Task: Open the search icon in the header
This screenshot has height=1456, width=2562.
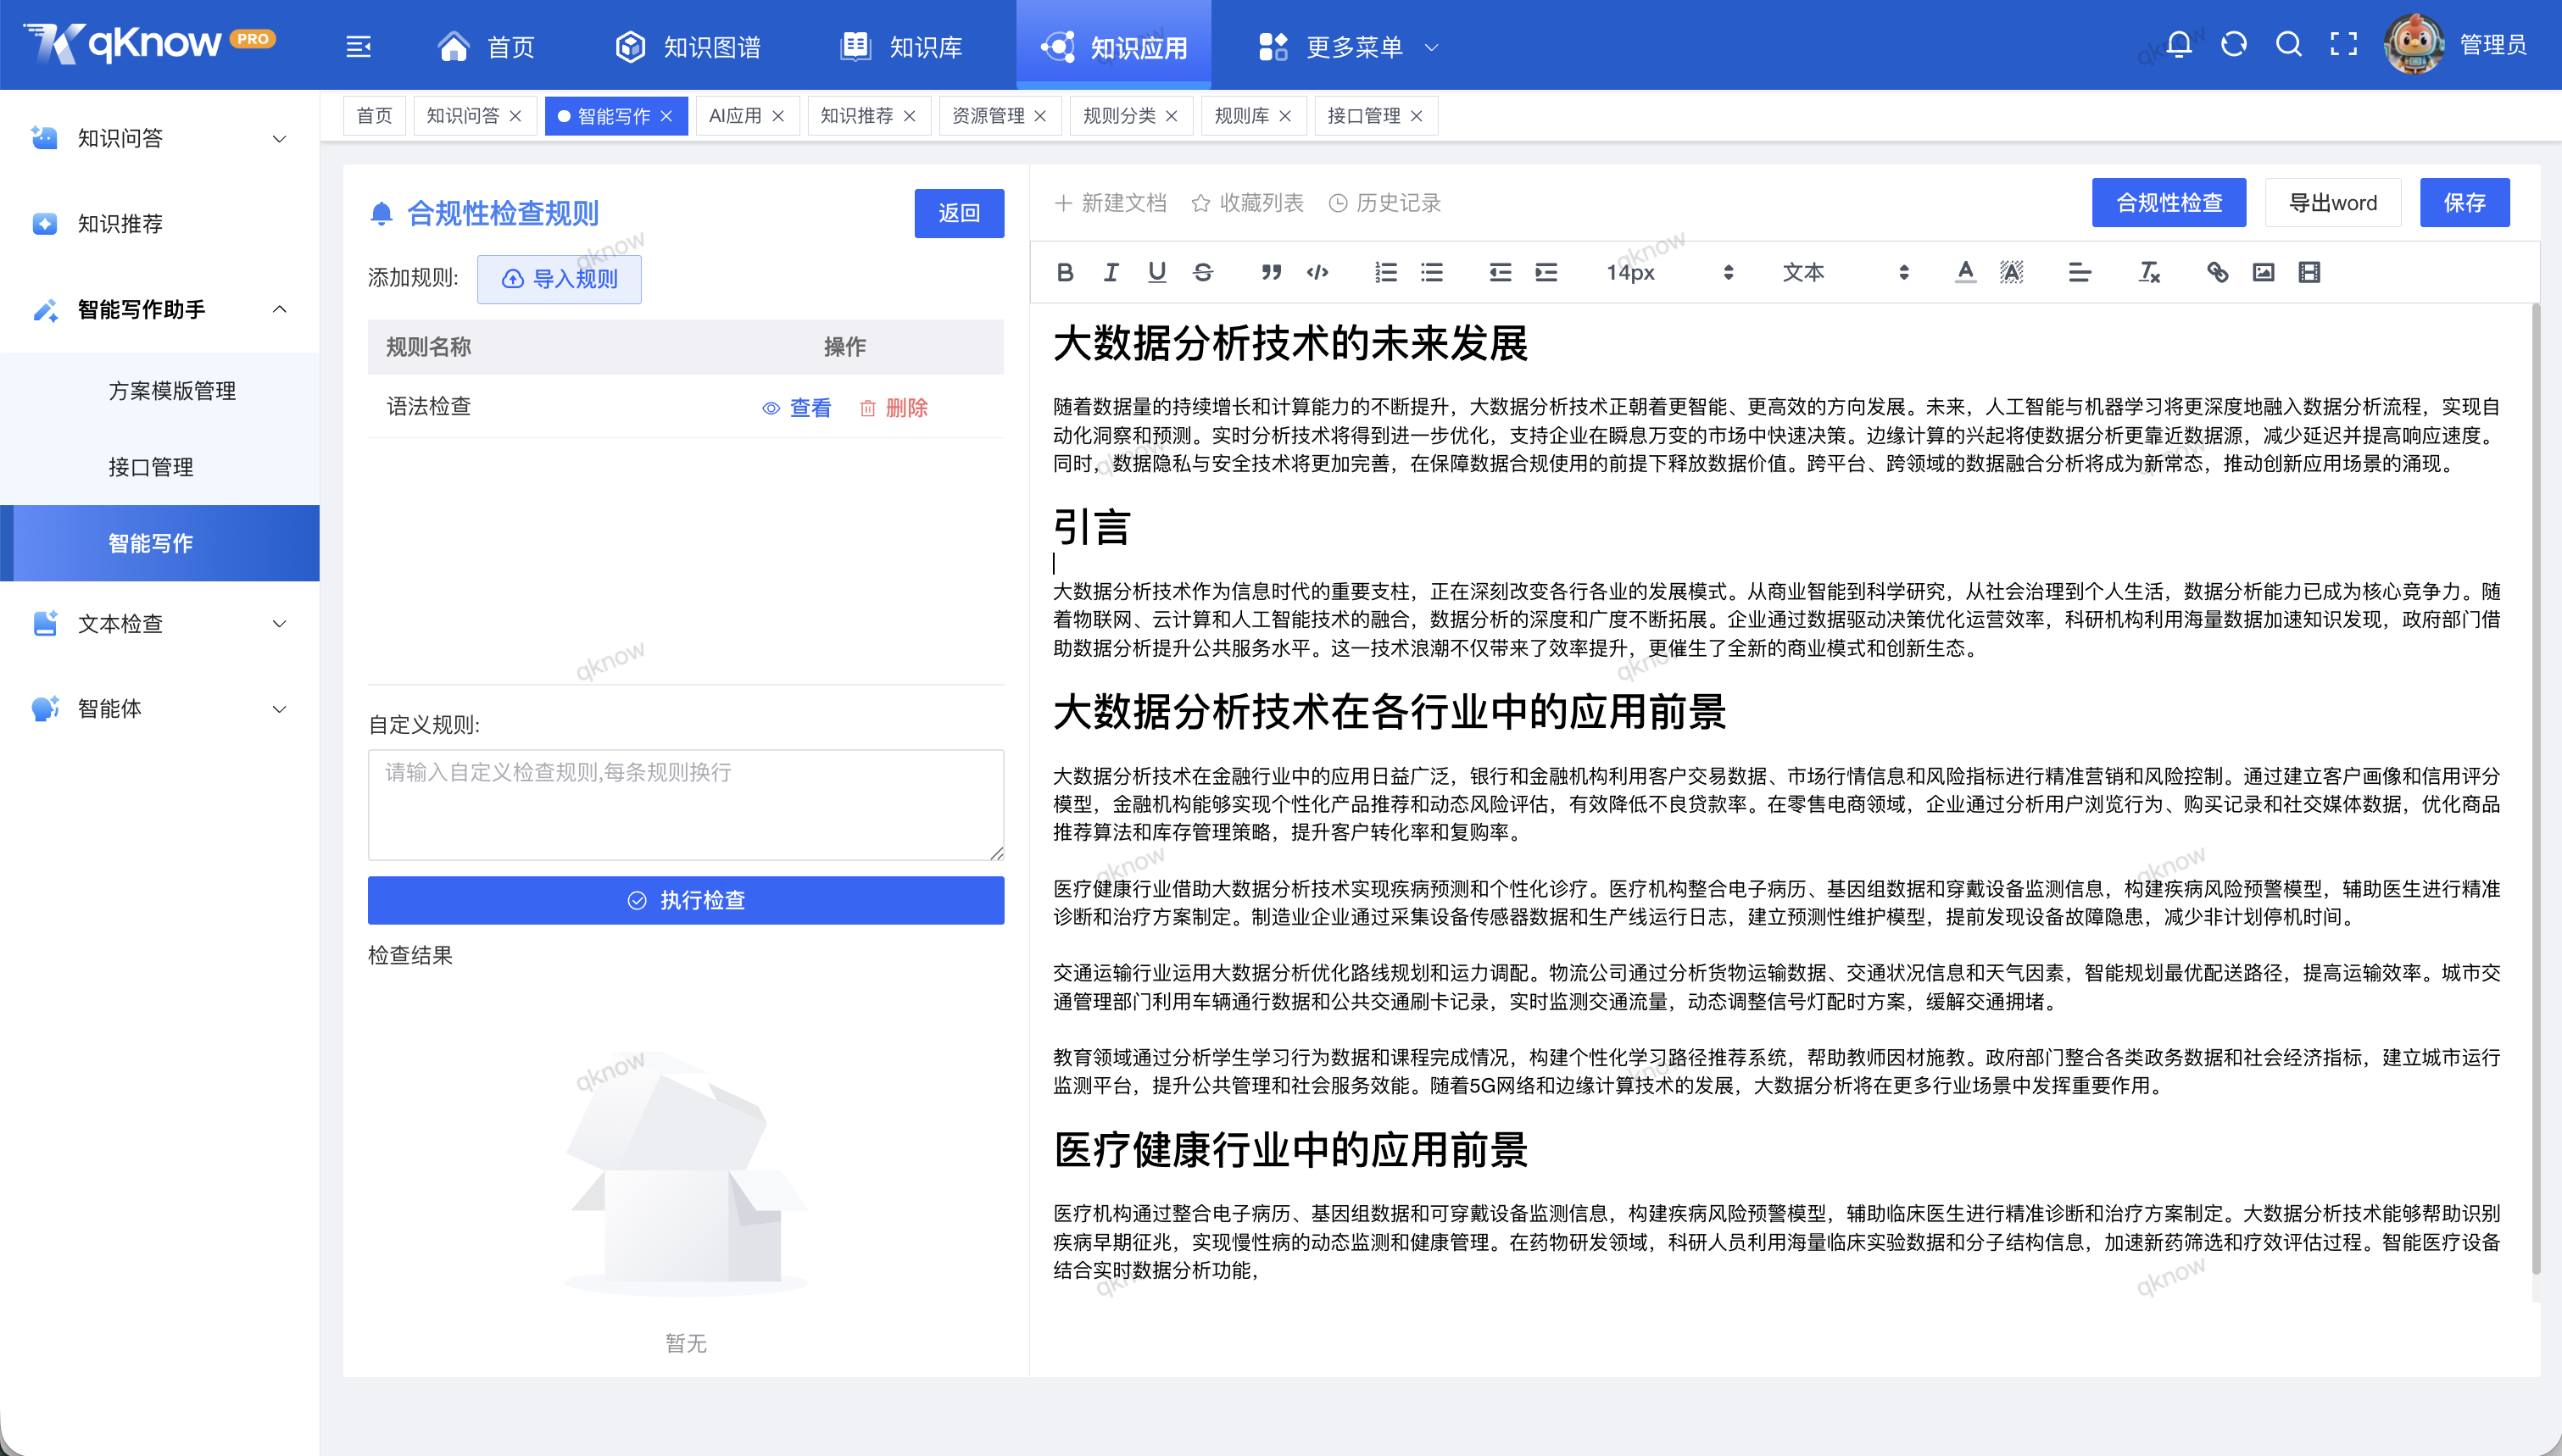Action: coord(2288,44)
